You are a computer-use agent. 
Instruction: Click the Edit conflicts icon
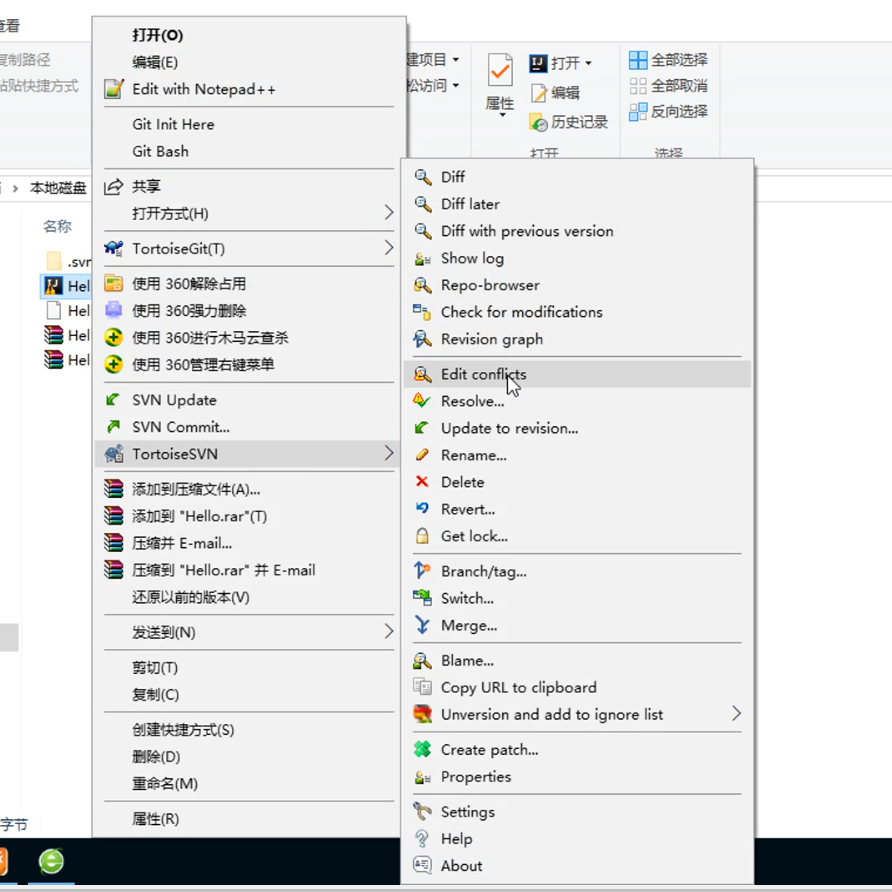point(422,374)
